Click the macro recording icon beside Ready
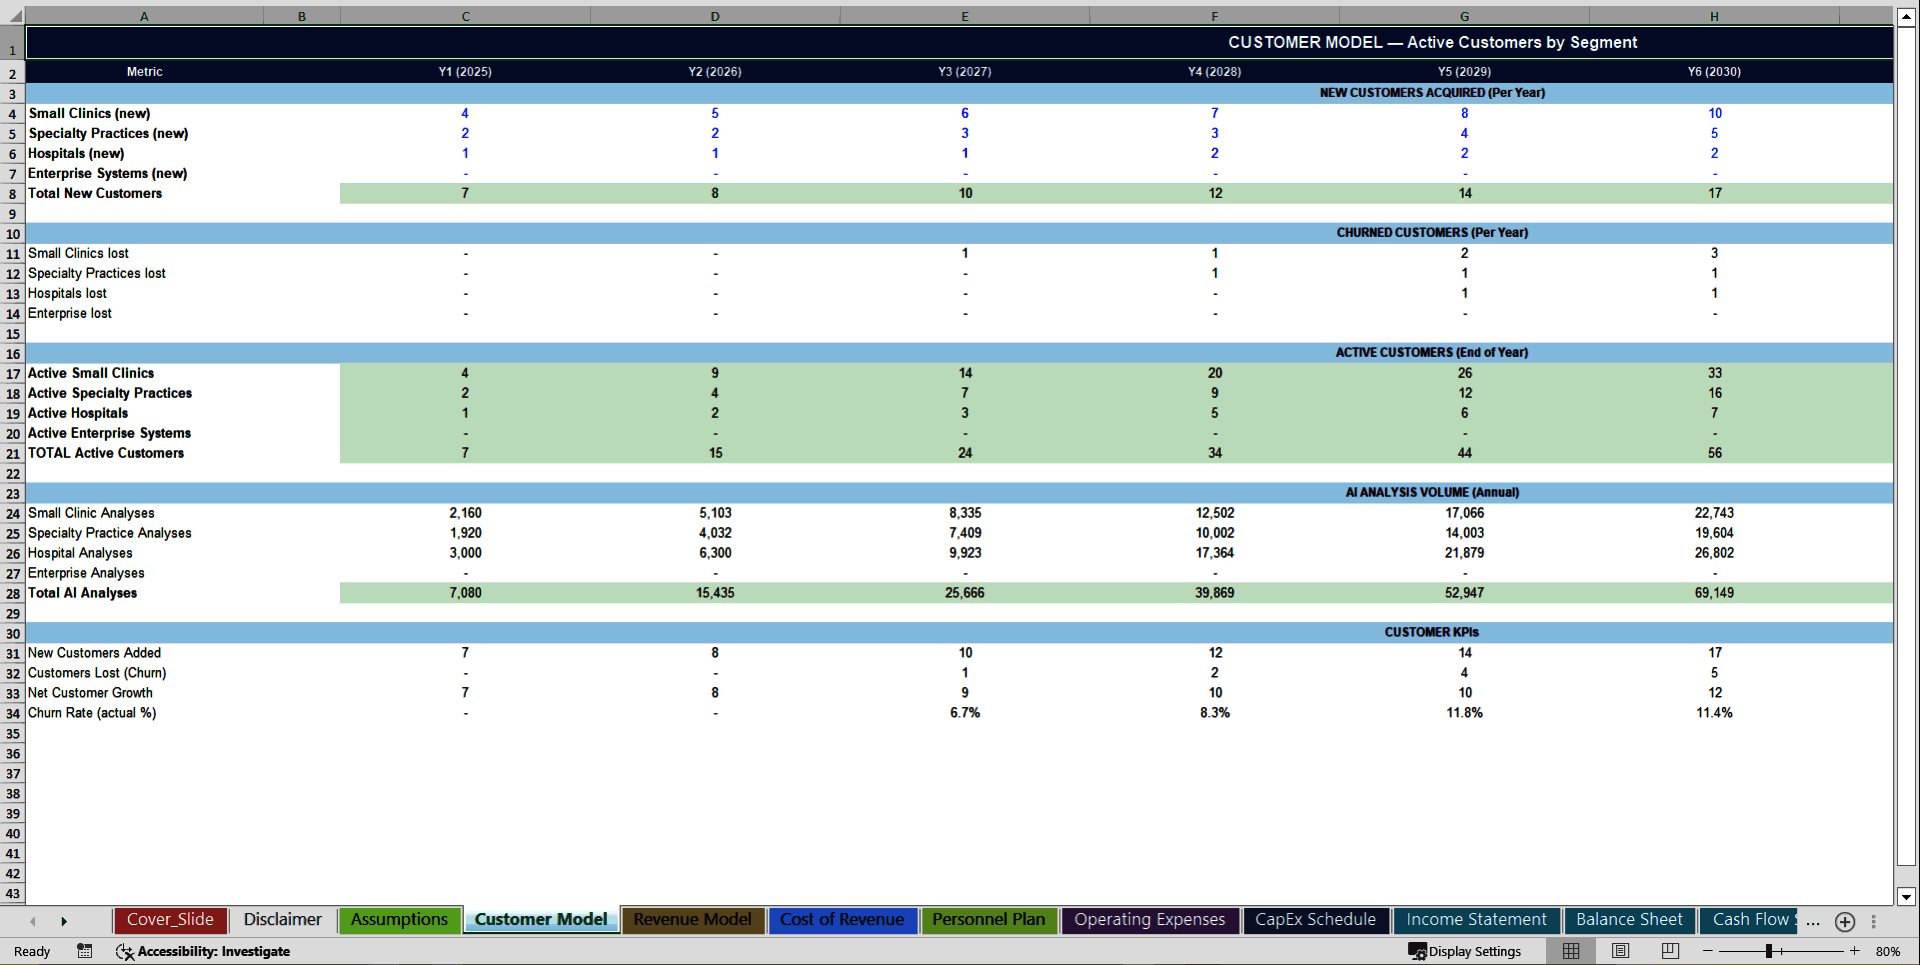1920x965 pixels. coord(84,951)
